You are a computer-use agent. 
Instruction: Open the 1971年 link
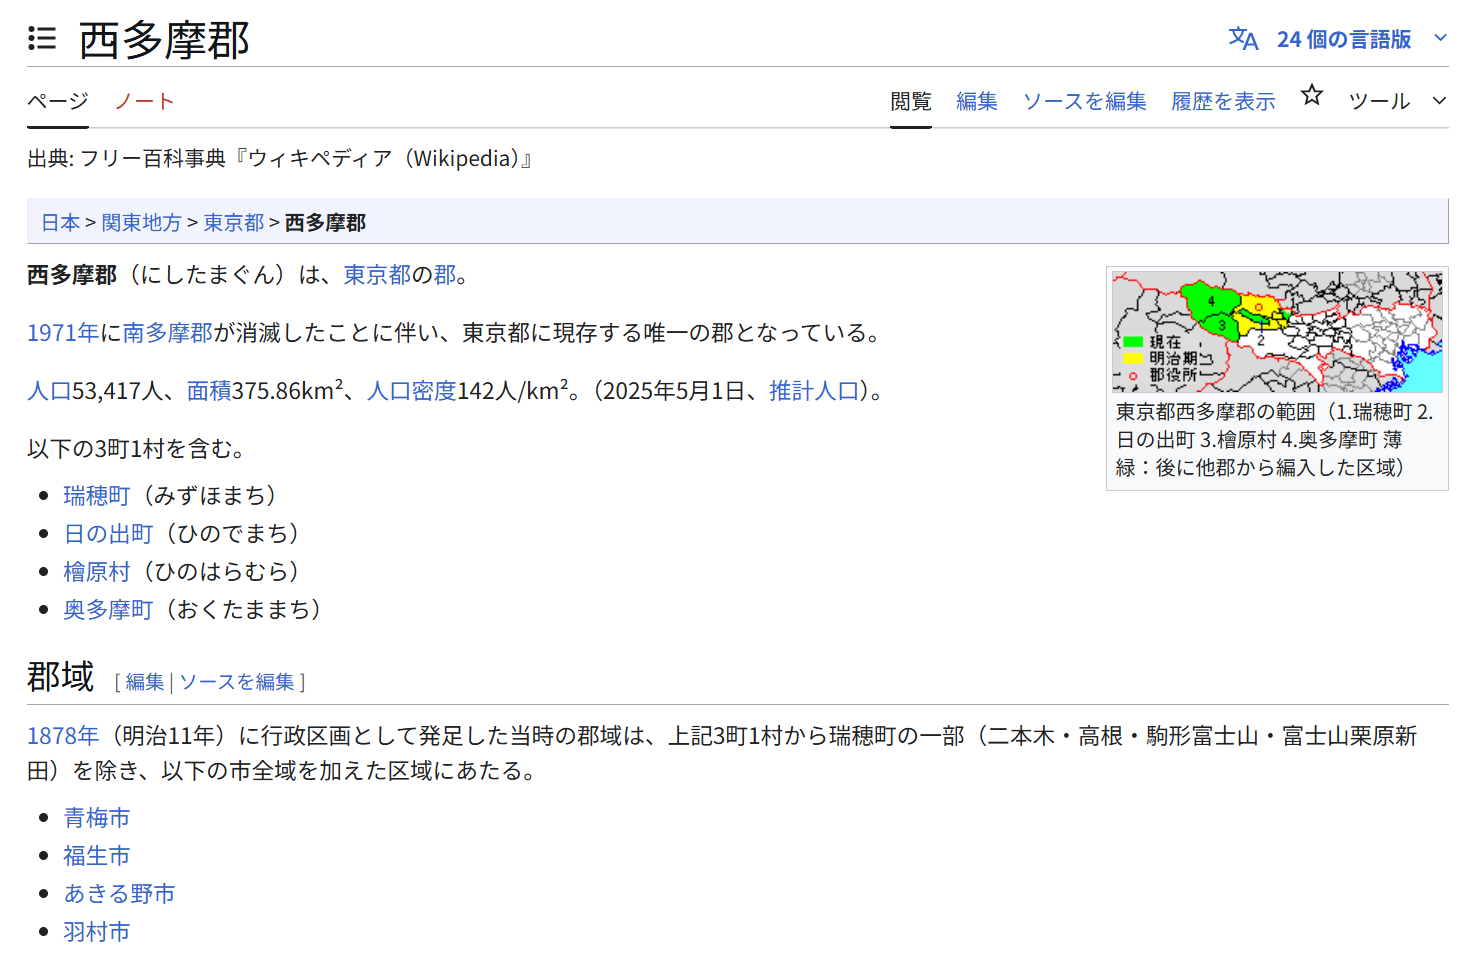63,333
